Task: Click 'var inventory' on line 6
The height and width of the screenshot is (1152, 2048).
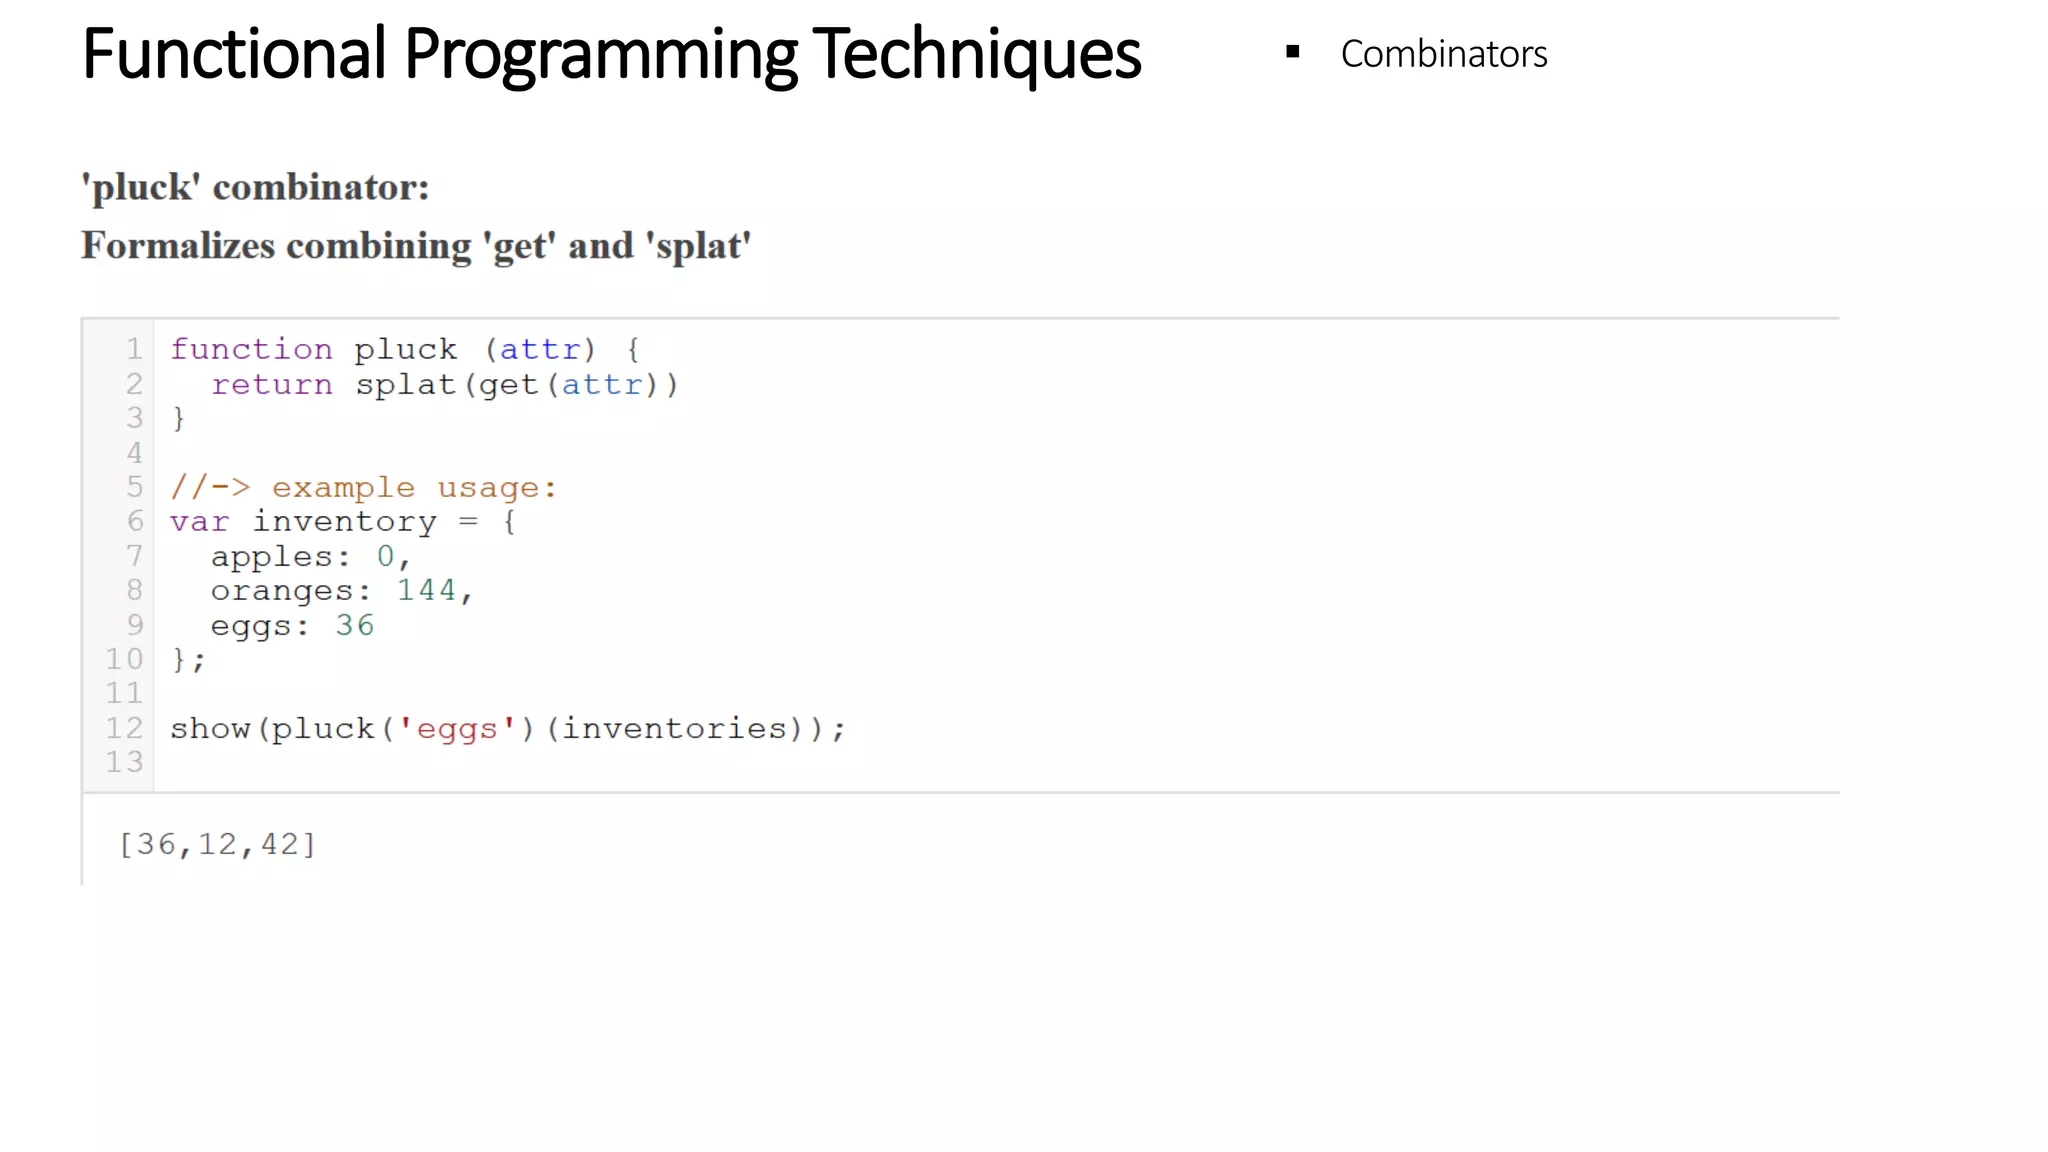Action: pos(303,522)
